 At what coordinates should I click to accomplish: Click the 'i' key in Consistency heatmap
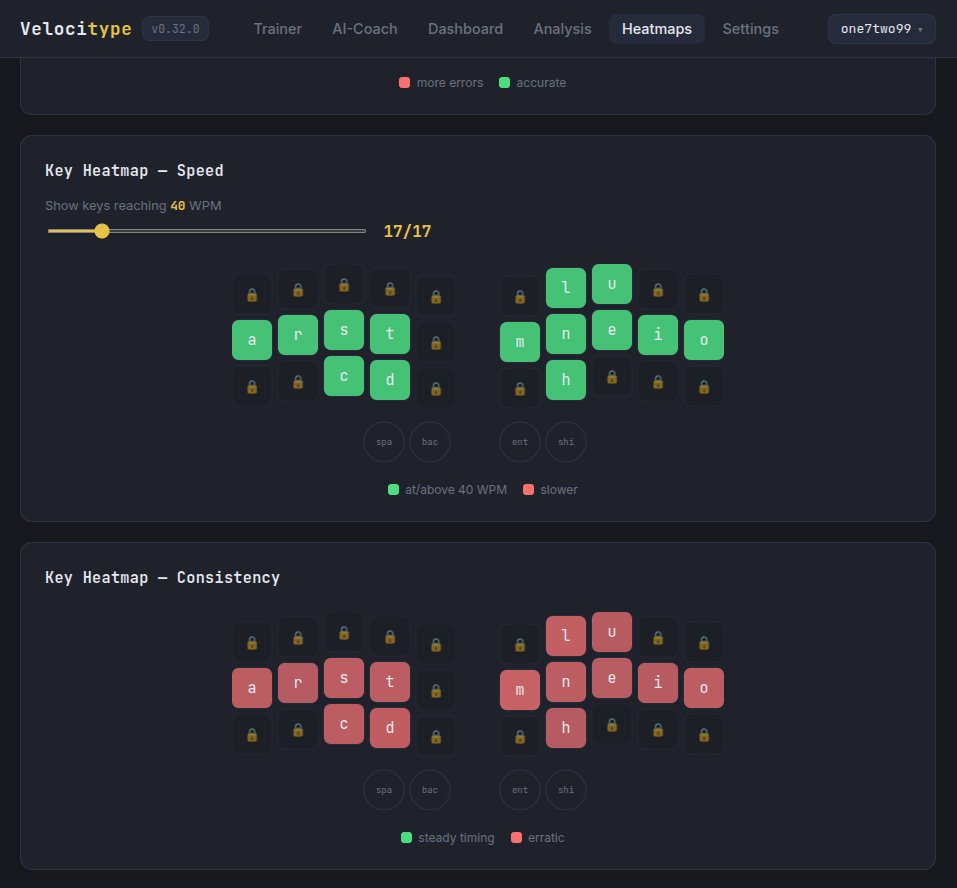658,683
